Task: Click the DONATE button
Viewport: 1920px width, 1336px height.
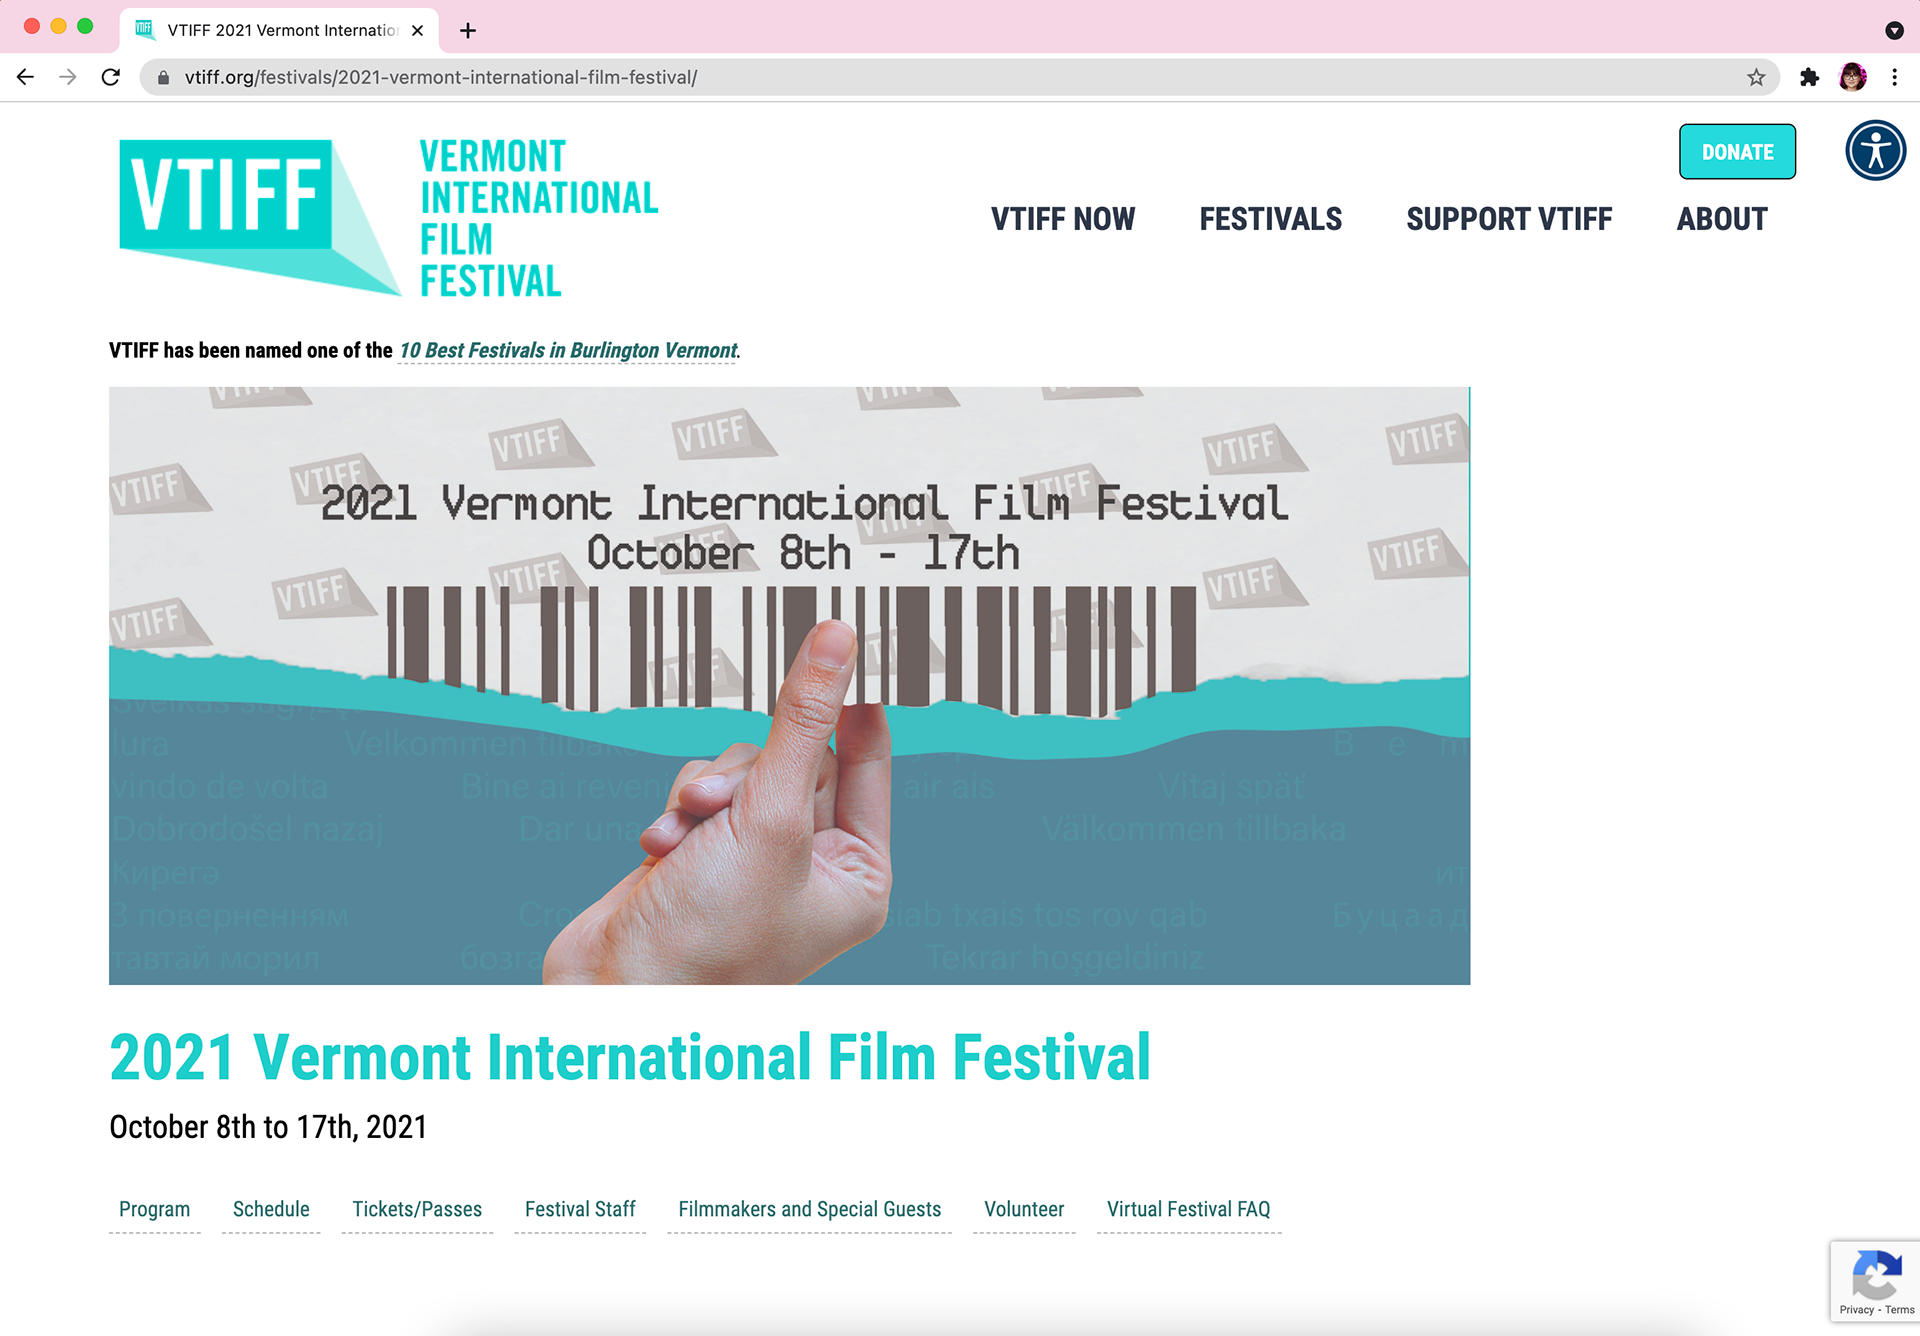Action: pyautogui.click(x=1737, y=152)
